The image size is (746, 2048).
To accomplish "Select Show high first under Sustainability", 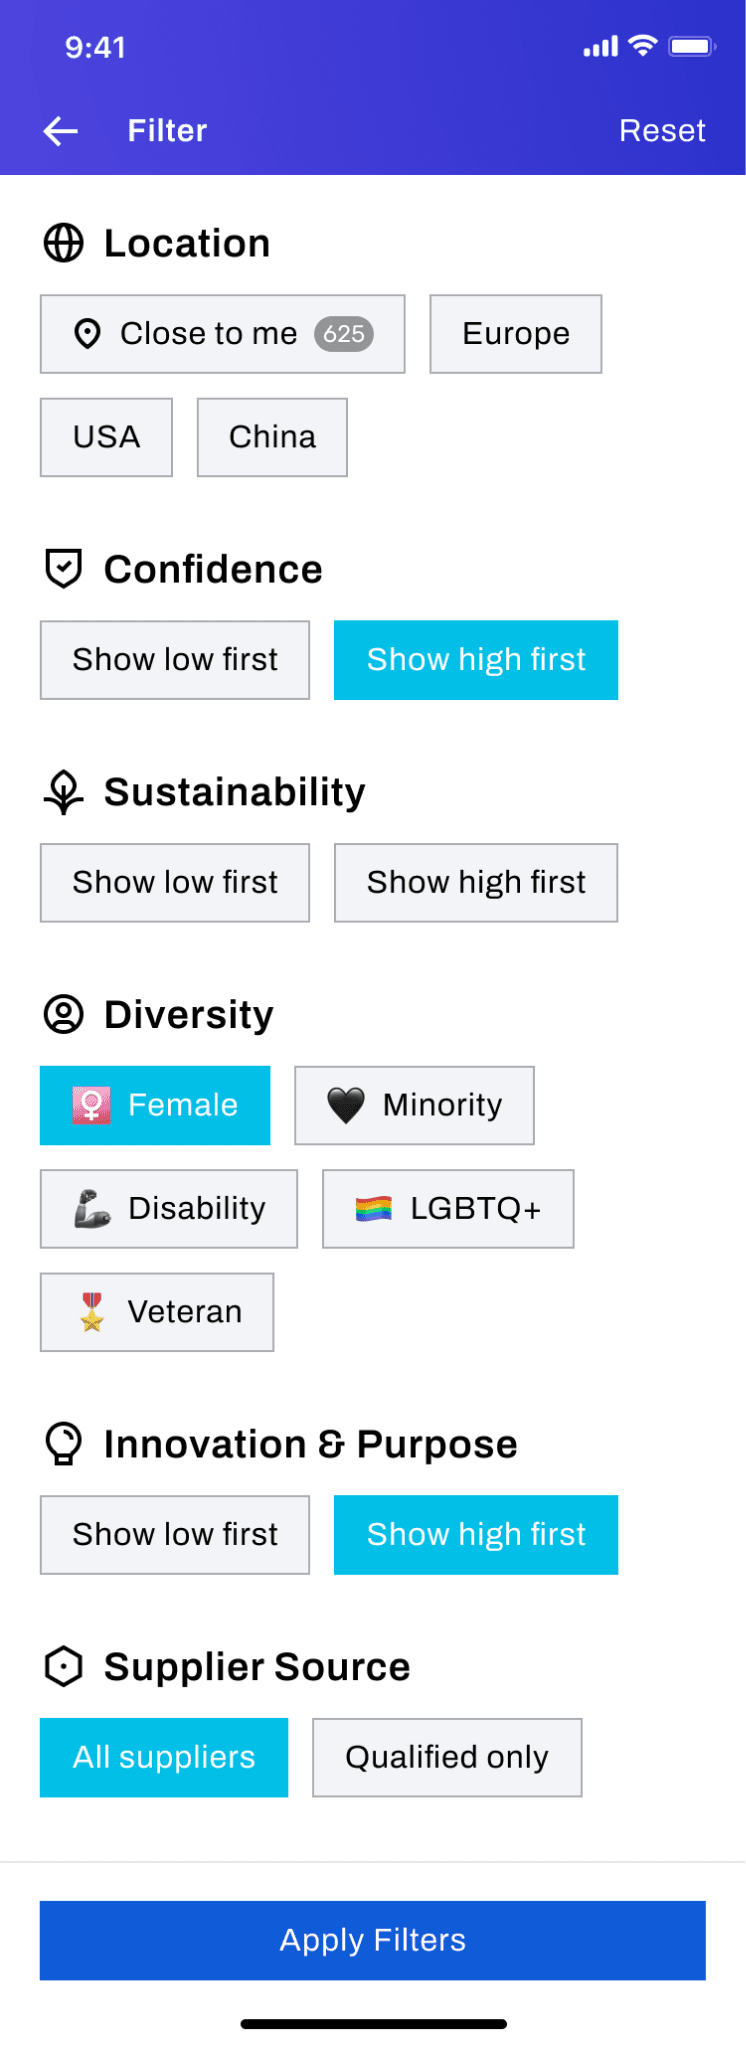I will [476, 883].
